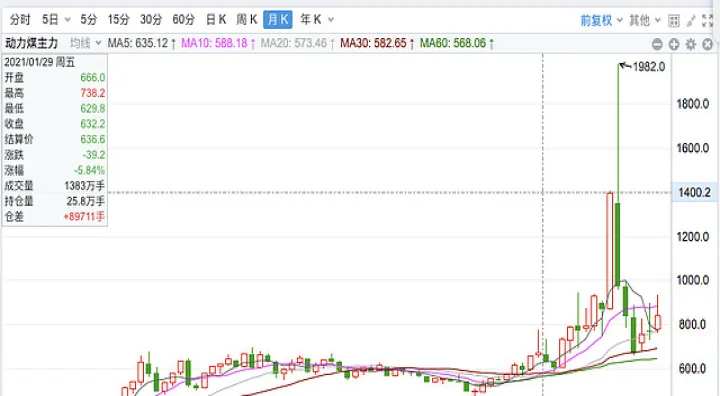Expand the dropdown arrow beside 年K
The image size is (720, 396).
pyautogui.click(x=331, y=20)
